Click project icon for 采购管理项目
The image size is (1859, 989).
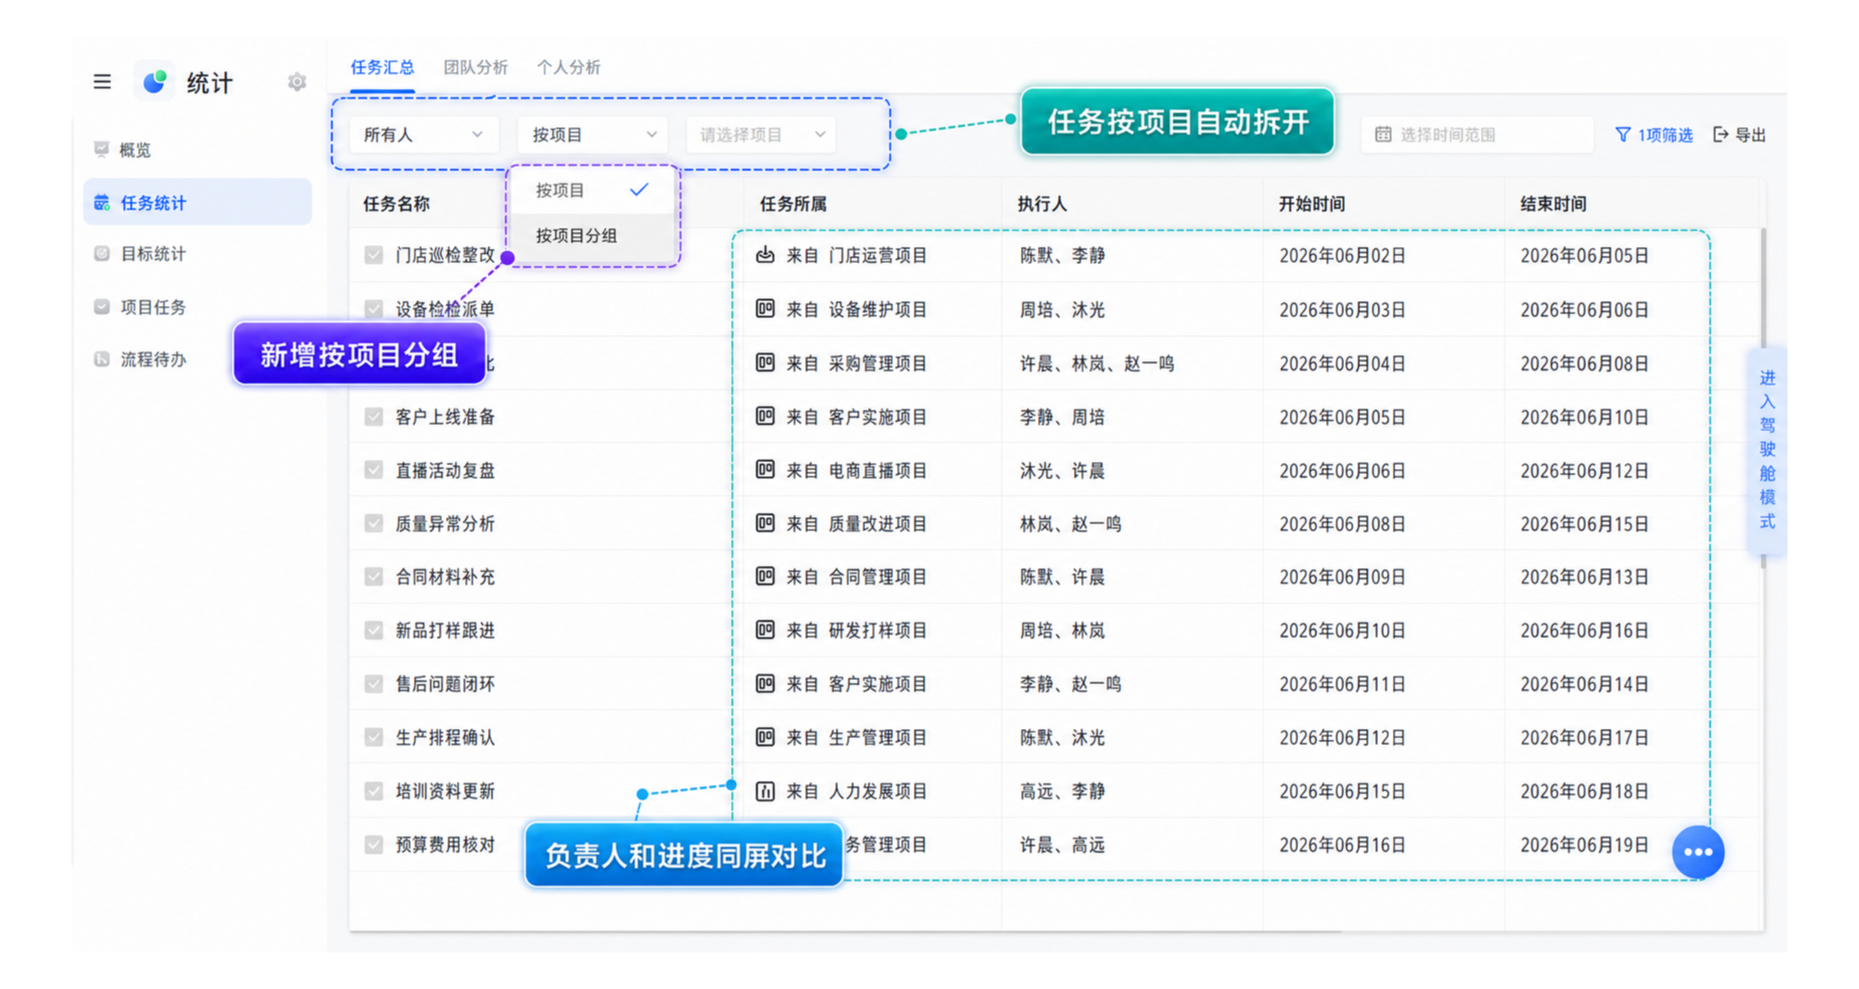[765, 363]
